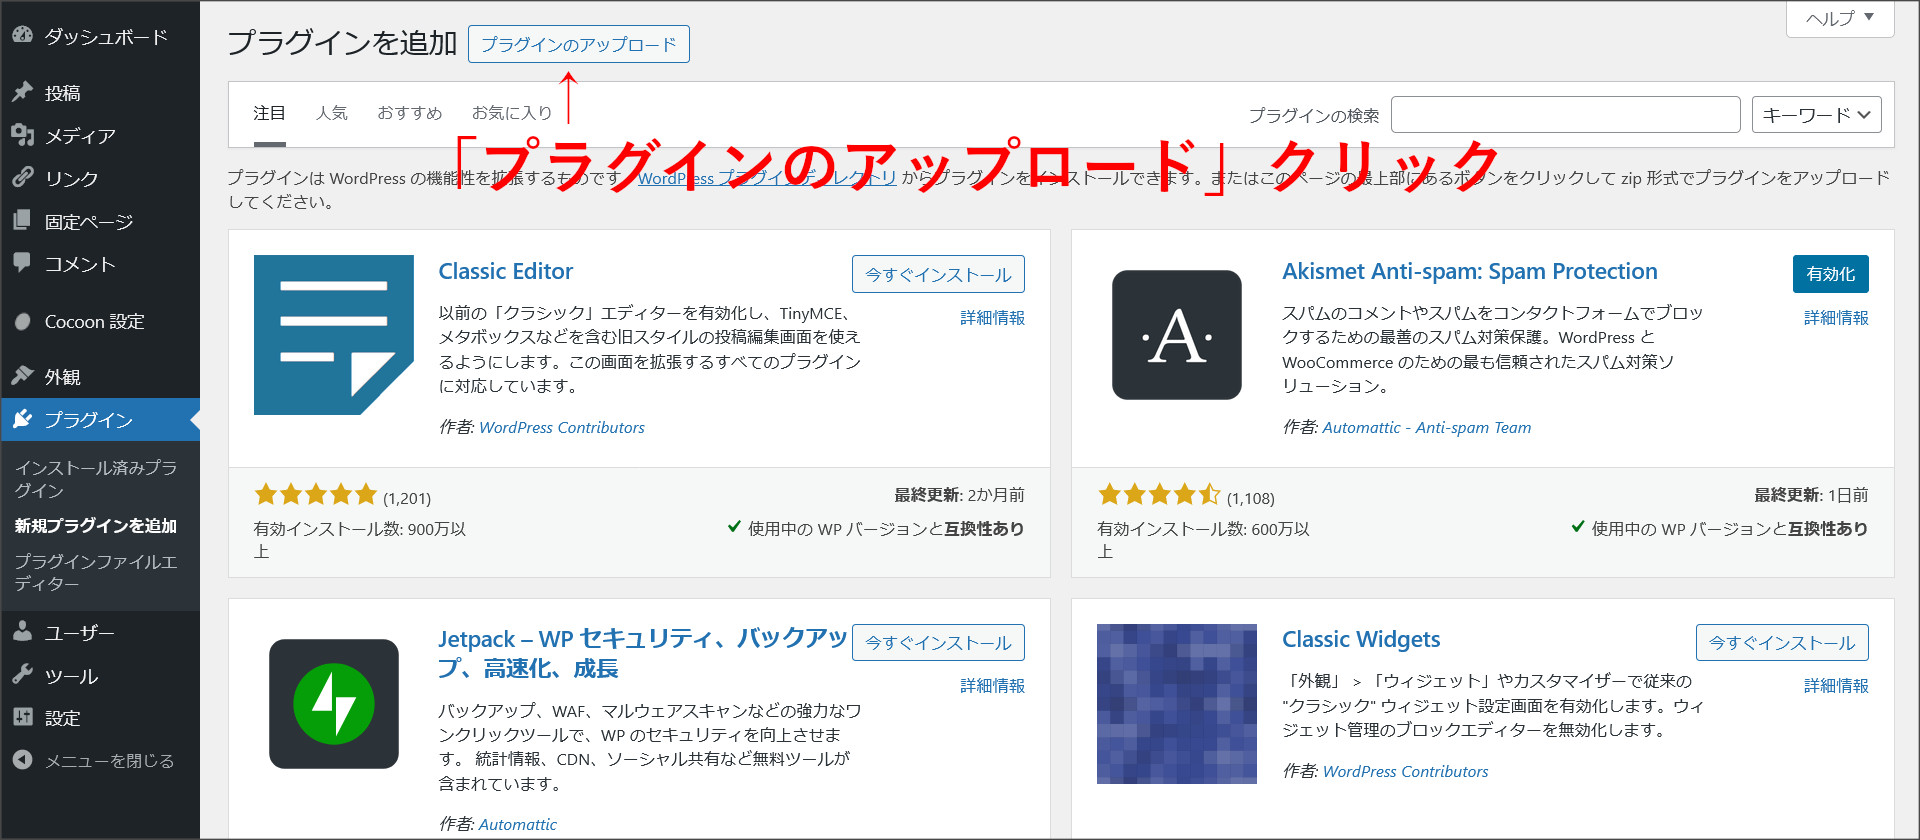Install Classic Widgets with 今すぐインストール

point(1782,642)
